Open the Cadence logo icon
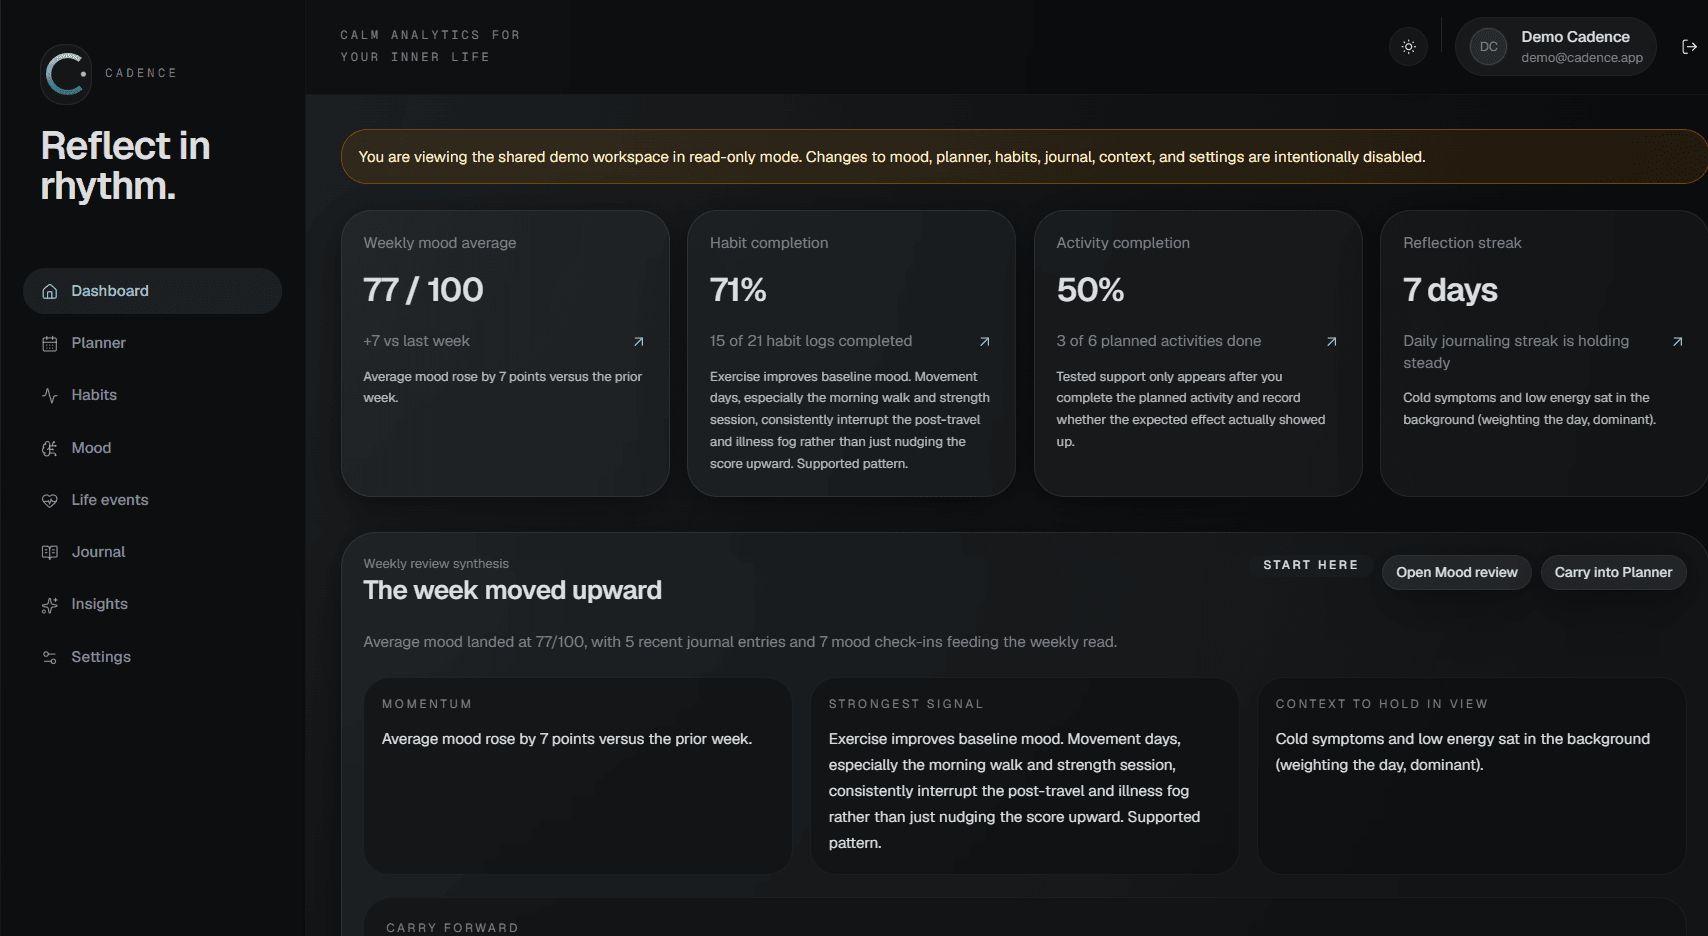The width and height of the screenshot is (1708, 936). pos(66,74)
